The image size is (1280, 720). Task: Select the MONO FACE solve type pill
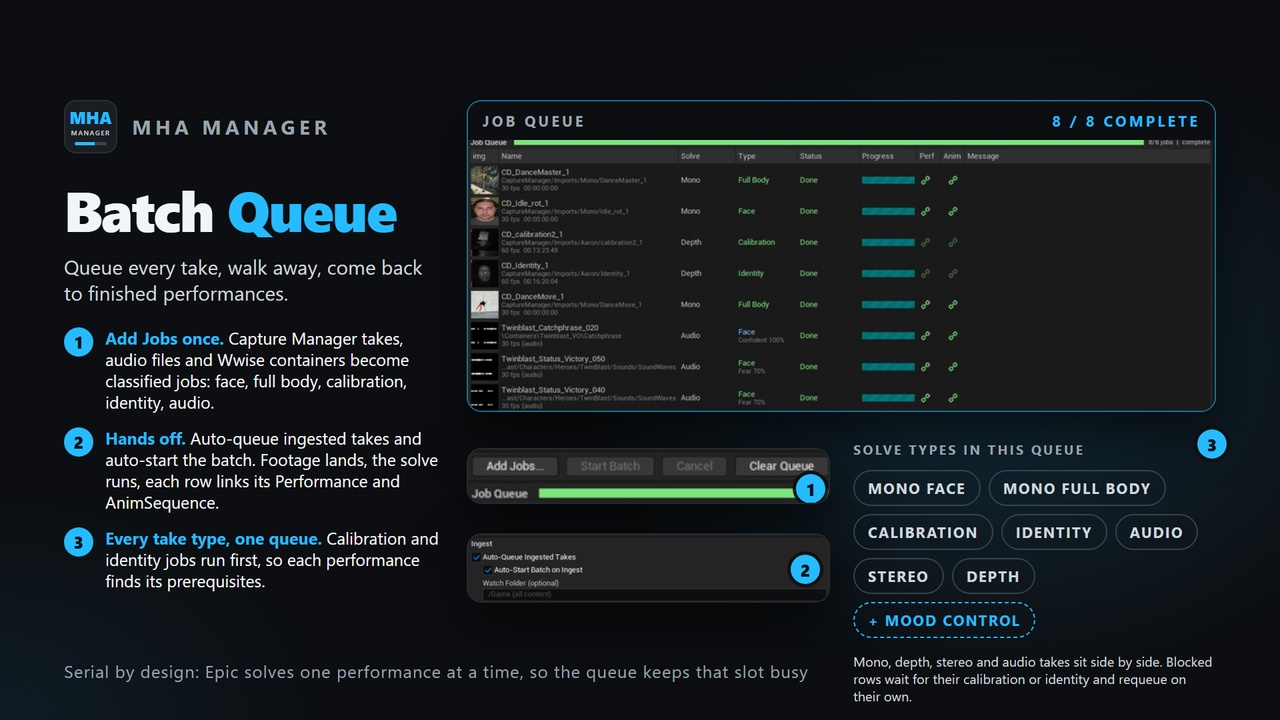916,489
